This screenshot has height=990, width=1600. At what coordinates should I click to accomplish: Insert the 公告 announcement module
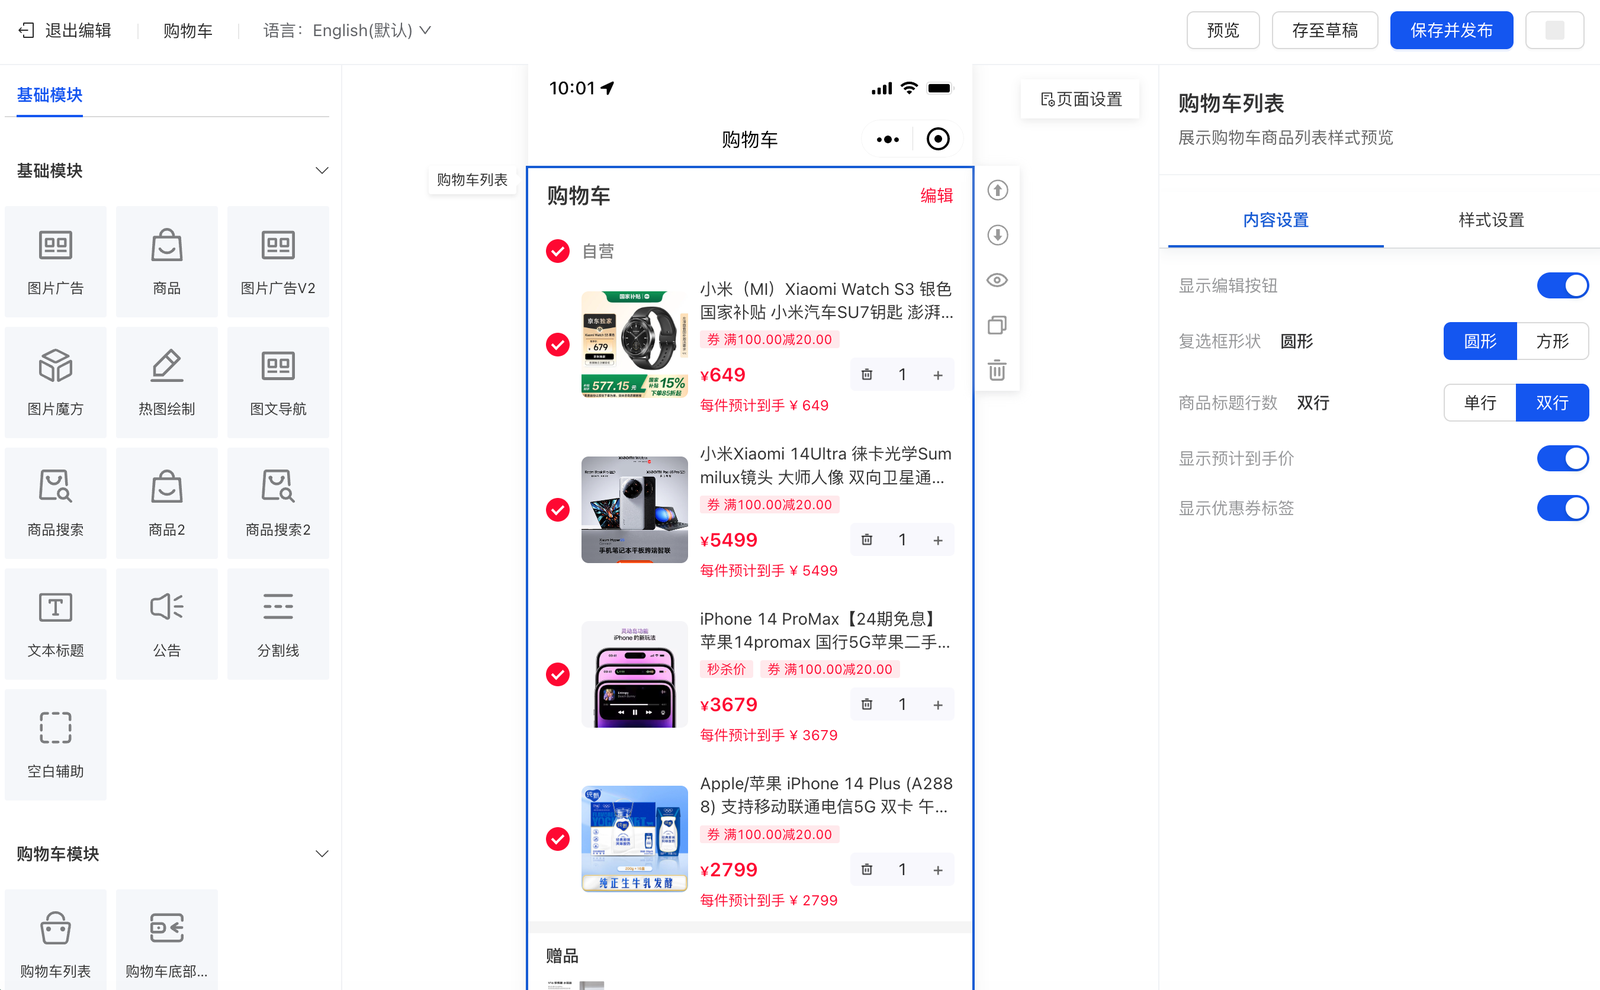tap(167, 623)
